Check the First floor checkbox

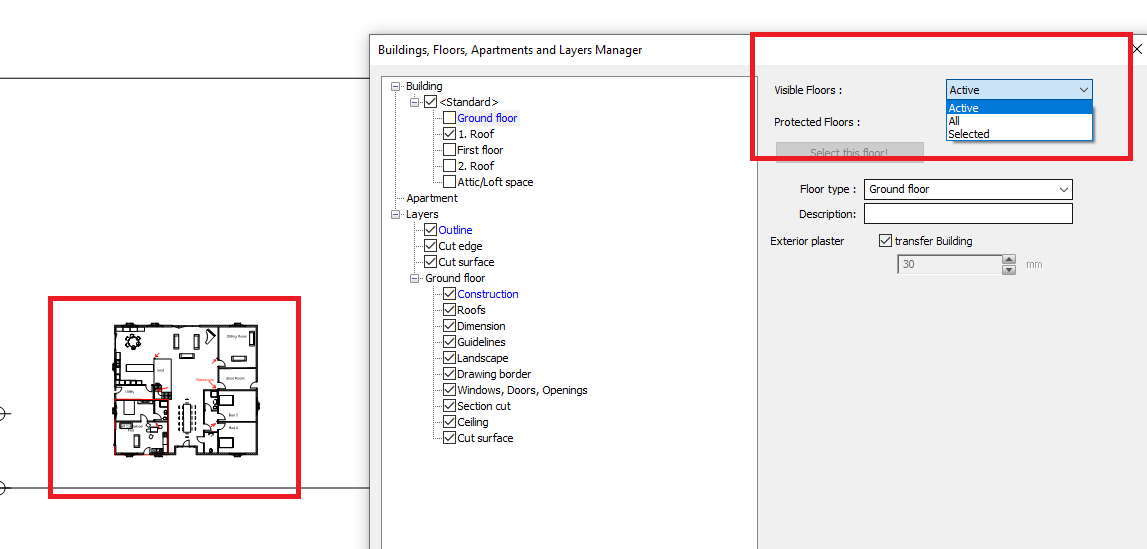pos(449,151)
